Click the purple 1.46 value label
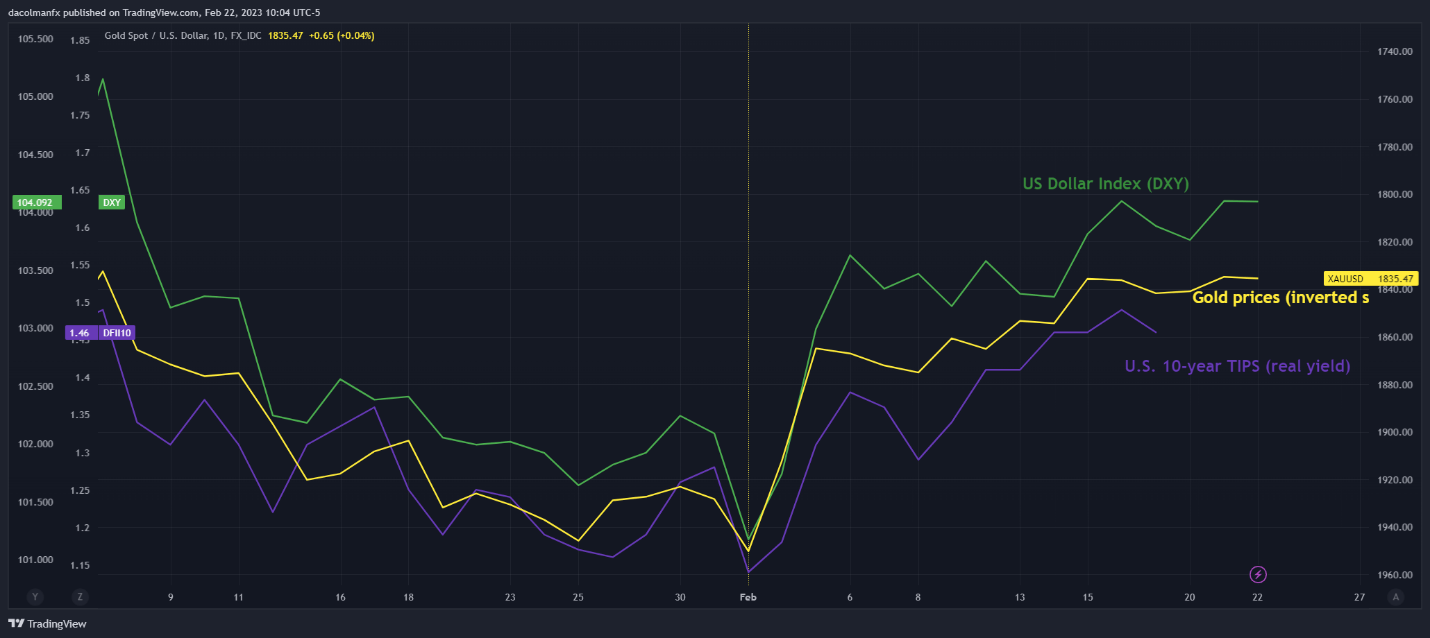Viewport: 1430px width, 638px height. point(80,332)
